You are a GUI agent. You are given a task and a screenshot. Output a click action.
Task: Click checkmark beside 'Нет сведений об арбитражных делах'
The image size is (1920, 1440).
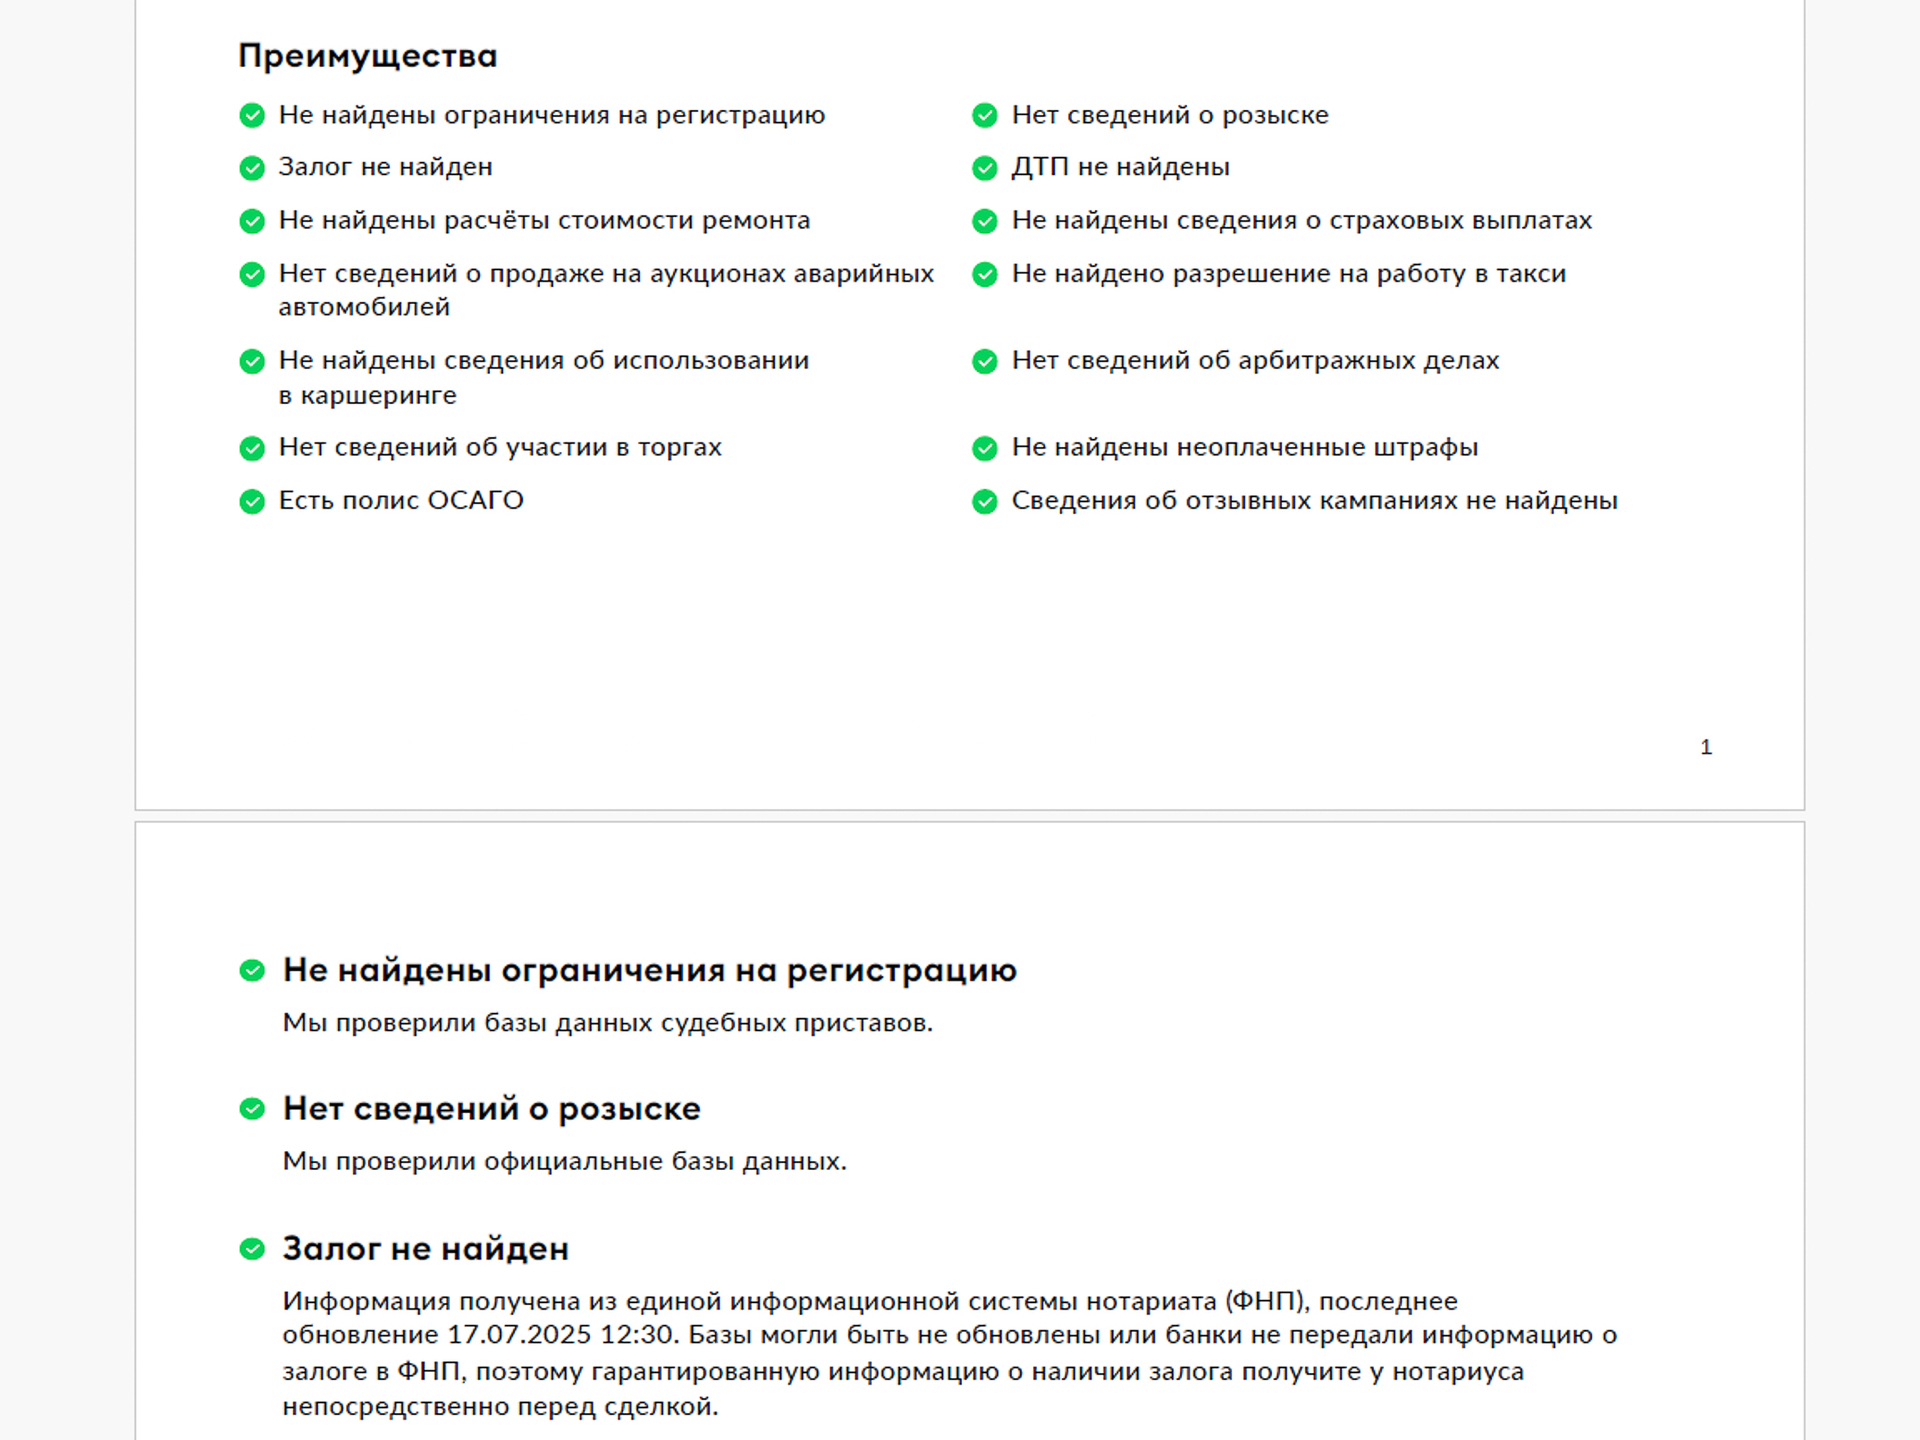coord(985,361)
